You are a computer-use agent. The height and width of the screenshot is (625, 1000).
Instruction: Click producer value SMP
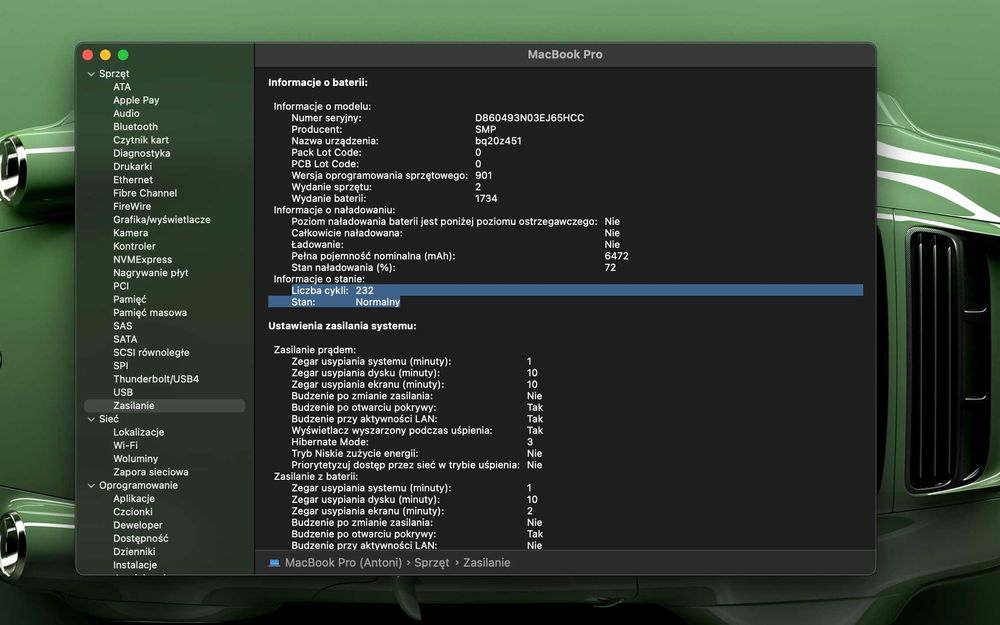pyautogui.click(x=485, y=129)
